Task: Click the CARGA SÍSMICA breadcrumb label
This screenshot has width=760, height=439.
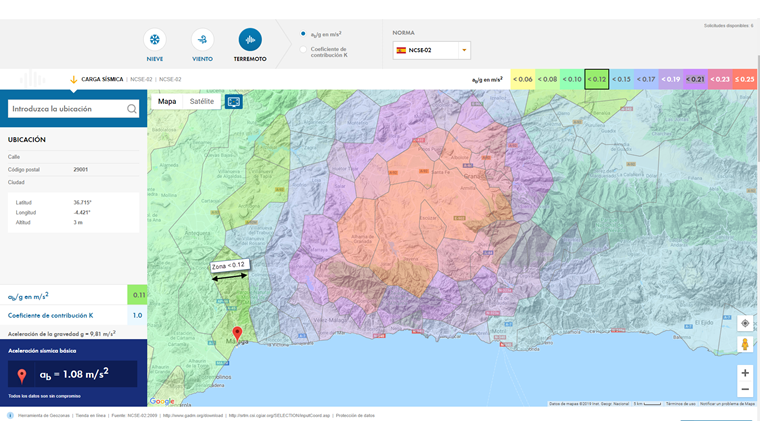Action: pos(102,79)
